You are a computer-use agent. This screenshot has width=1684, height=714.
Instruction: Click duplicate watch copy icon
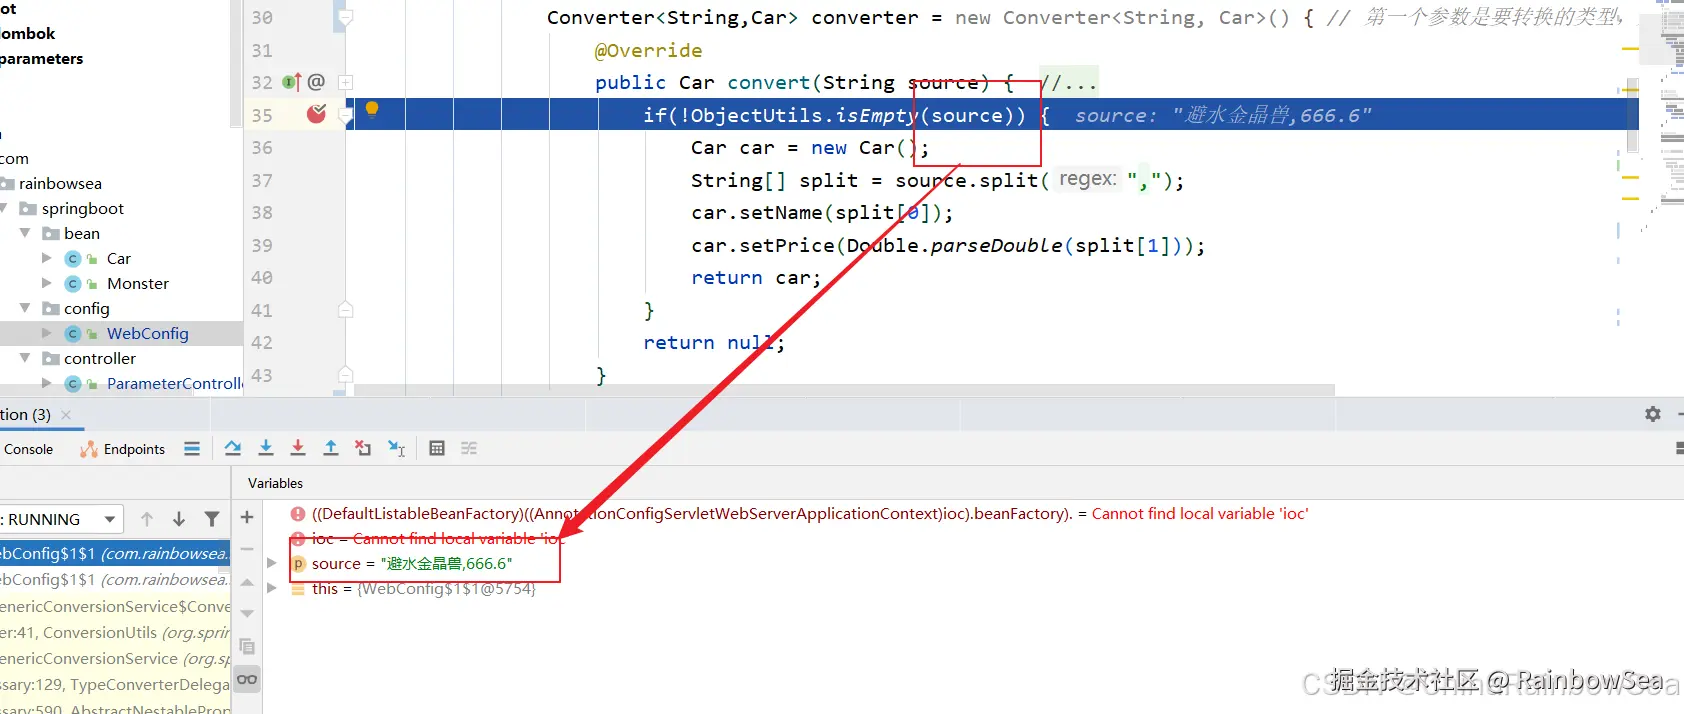pos(247,647)
